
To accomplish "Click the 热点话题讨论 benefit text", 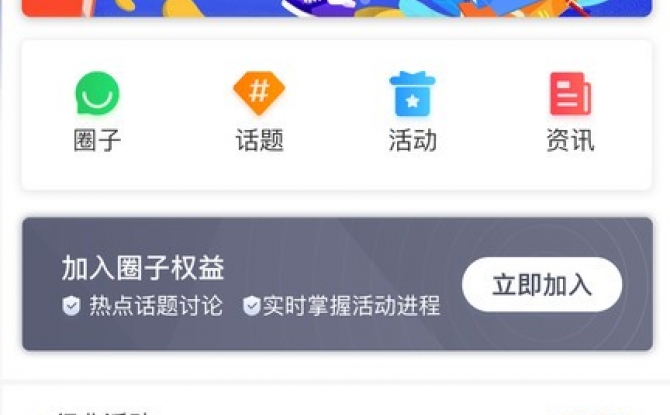I will coord(156,306).
